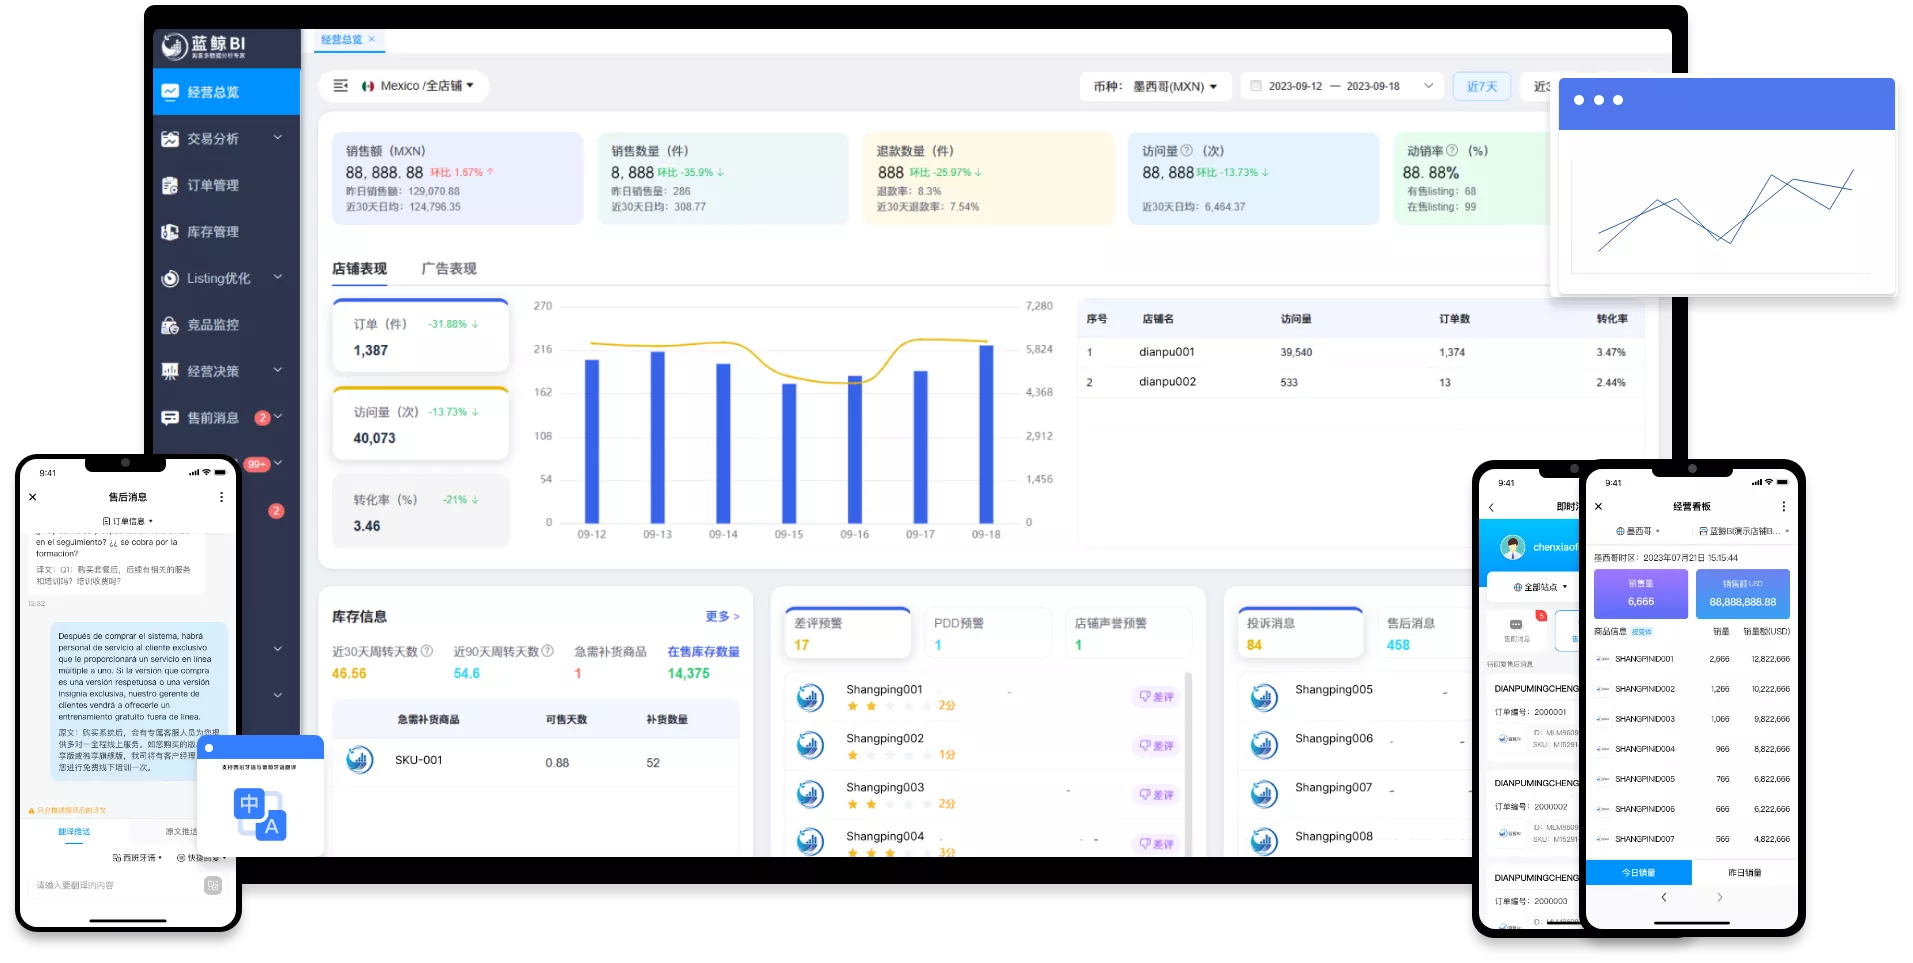1913x963 pixels.
Task: Open the 订单管理 sidebar icon
Action: [170, 185]
